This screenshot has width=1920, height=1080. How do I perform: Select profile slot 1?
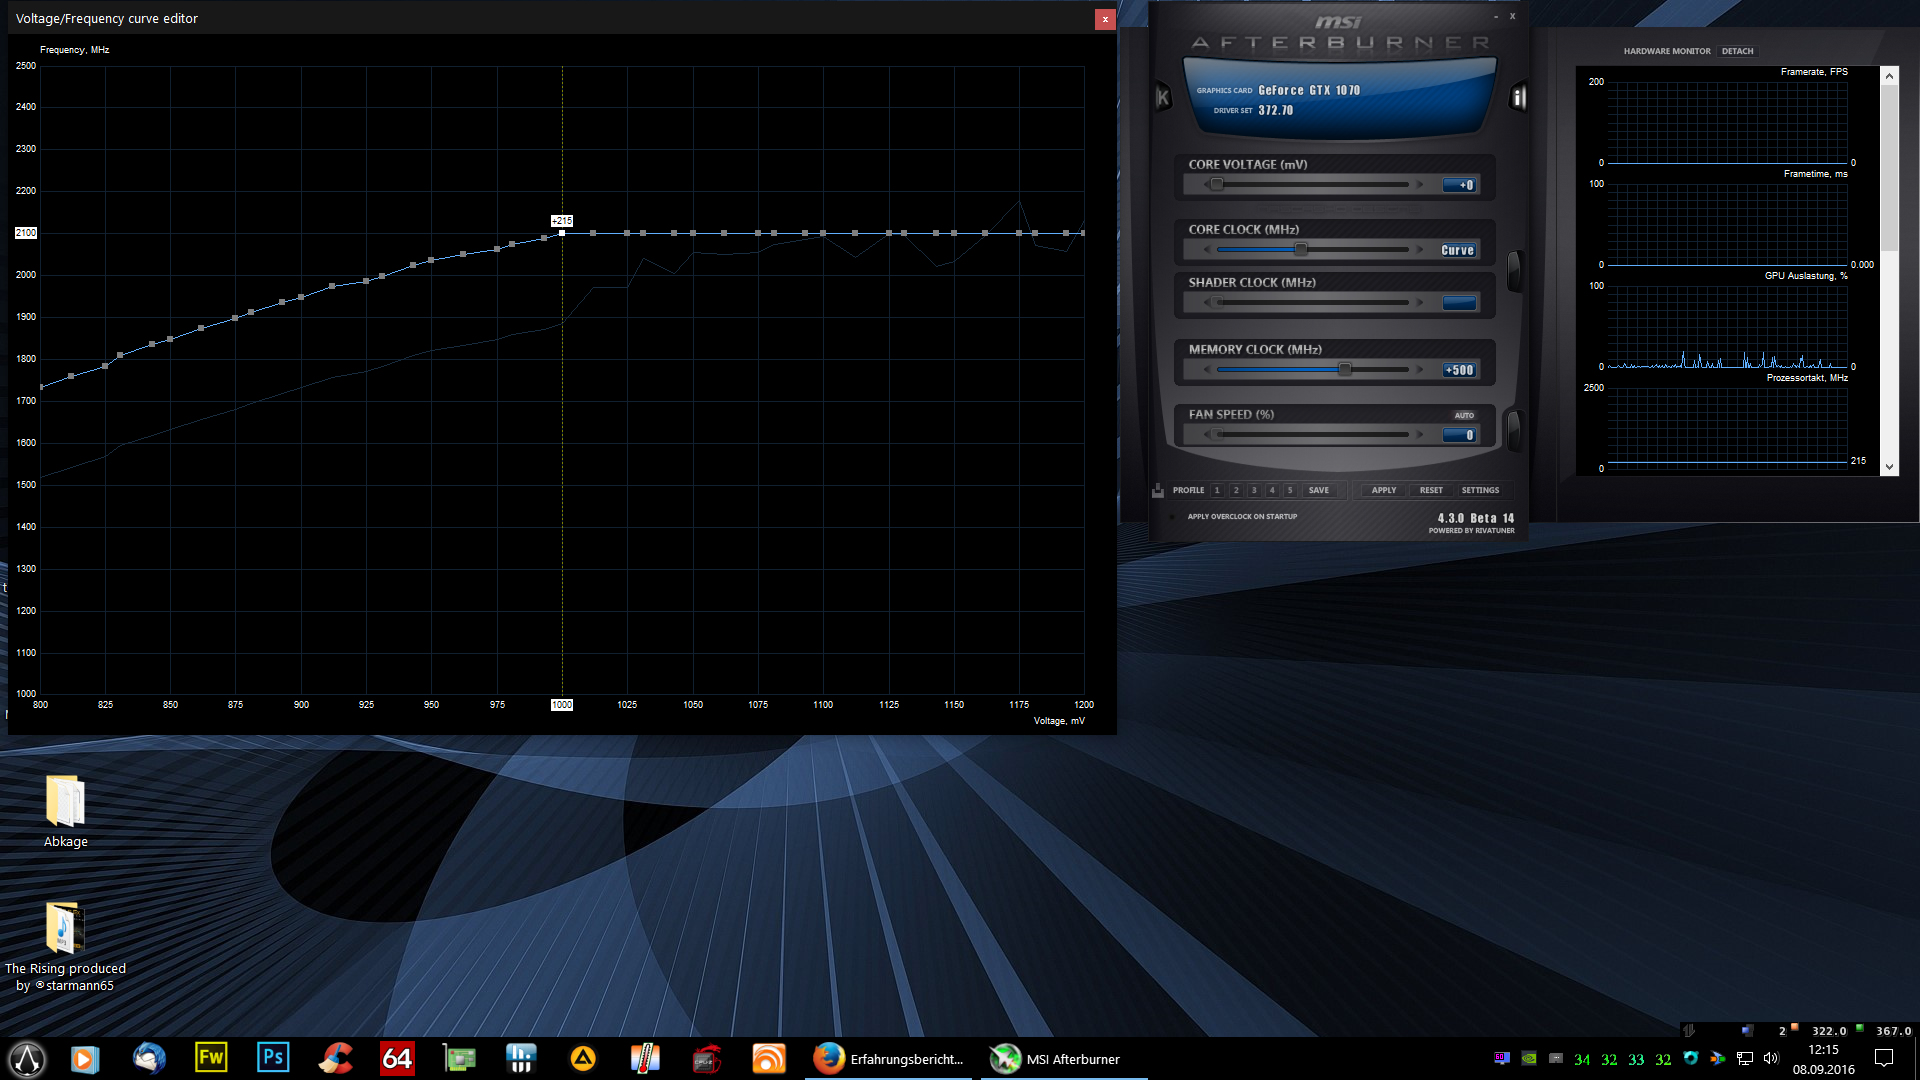tap(1217, 490)
